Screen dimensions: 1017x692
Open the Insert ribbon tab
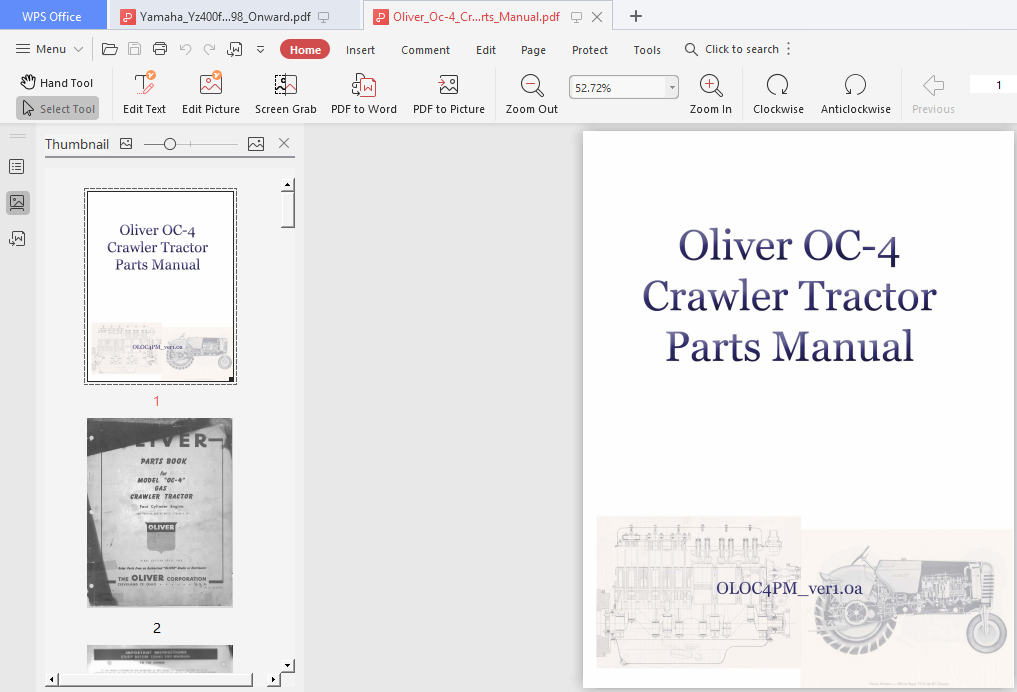pos(360,50)
